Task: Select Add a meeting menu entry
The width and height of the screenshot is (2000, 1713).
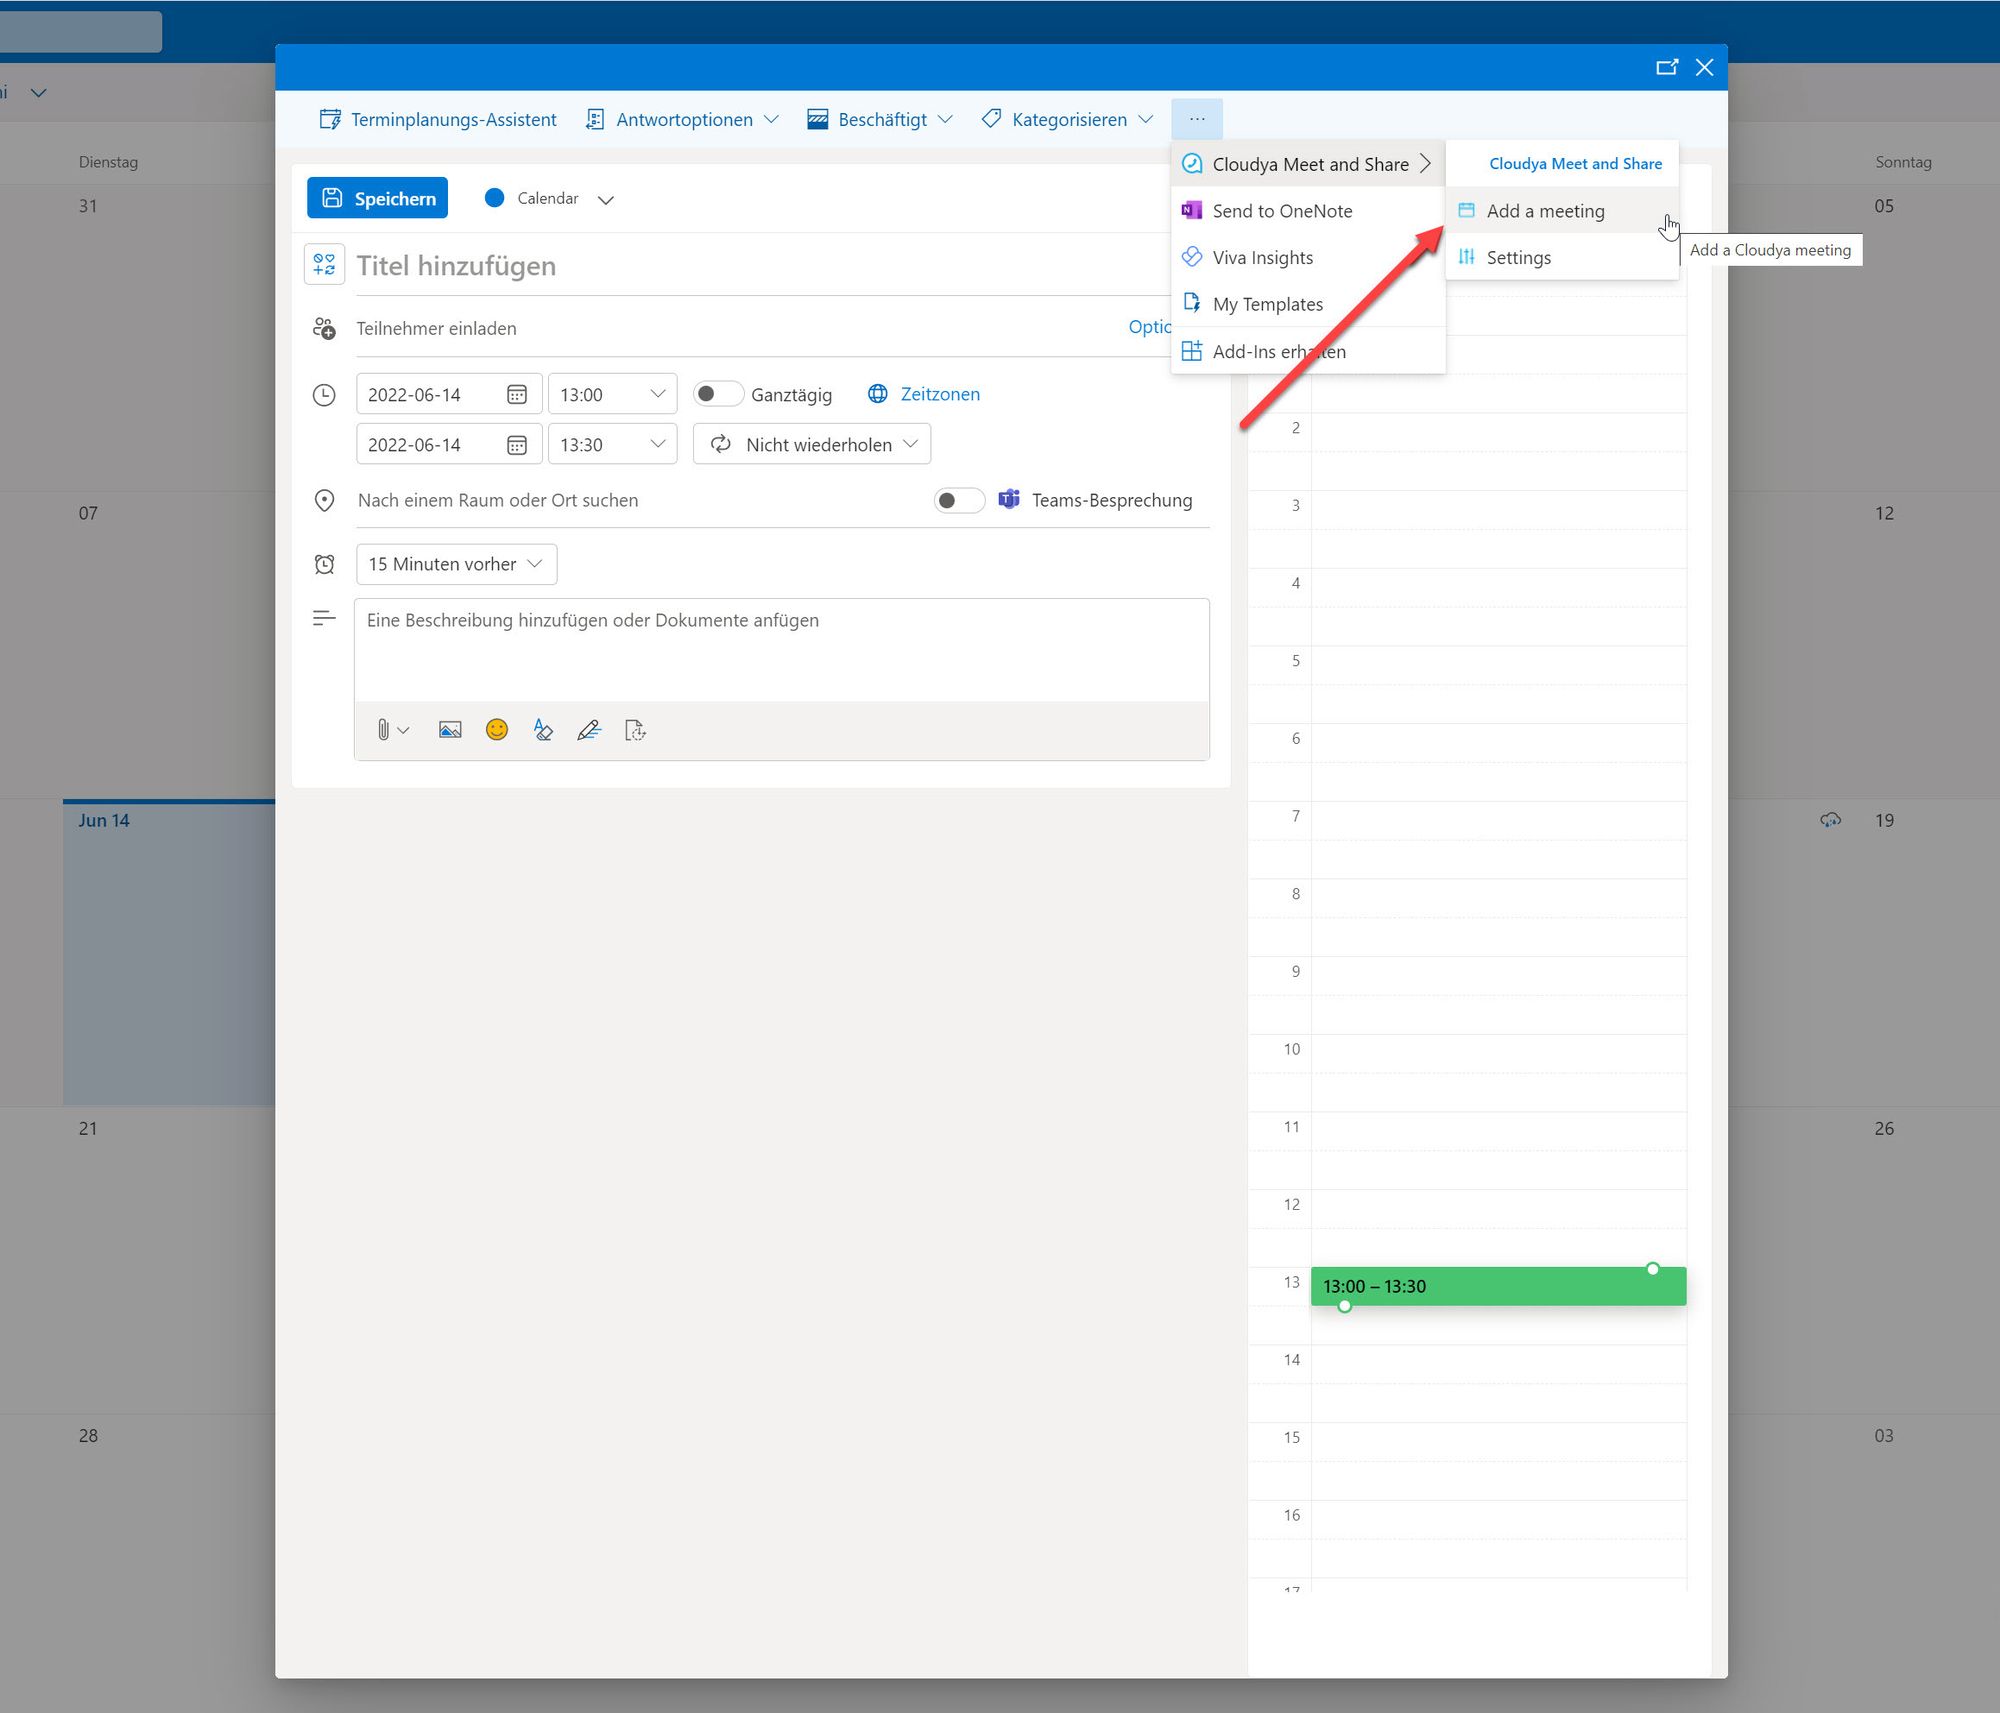Action: [x=1545, y=211]
